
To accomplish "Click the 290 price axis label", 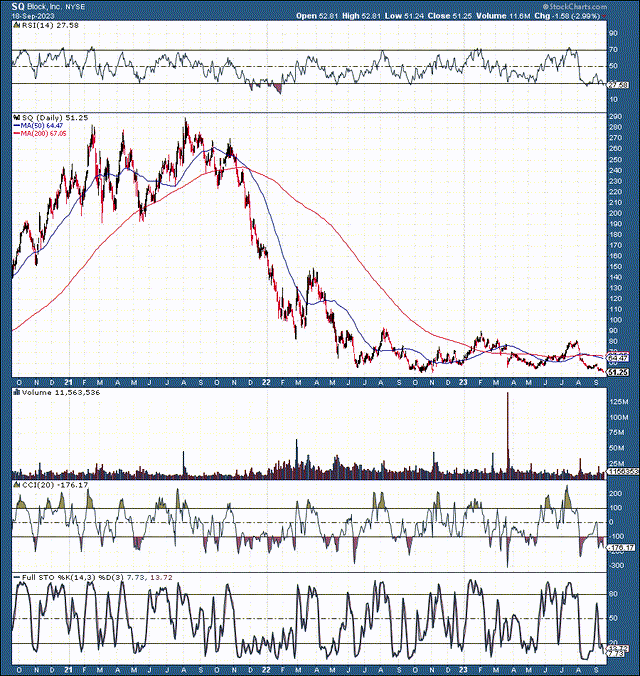I will coord(615,116).
